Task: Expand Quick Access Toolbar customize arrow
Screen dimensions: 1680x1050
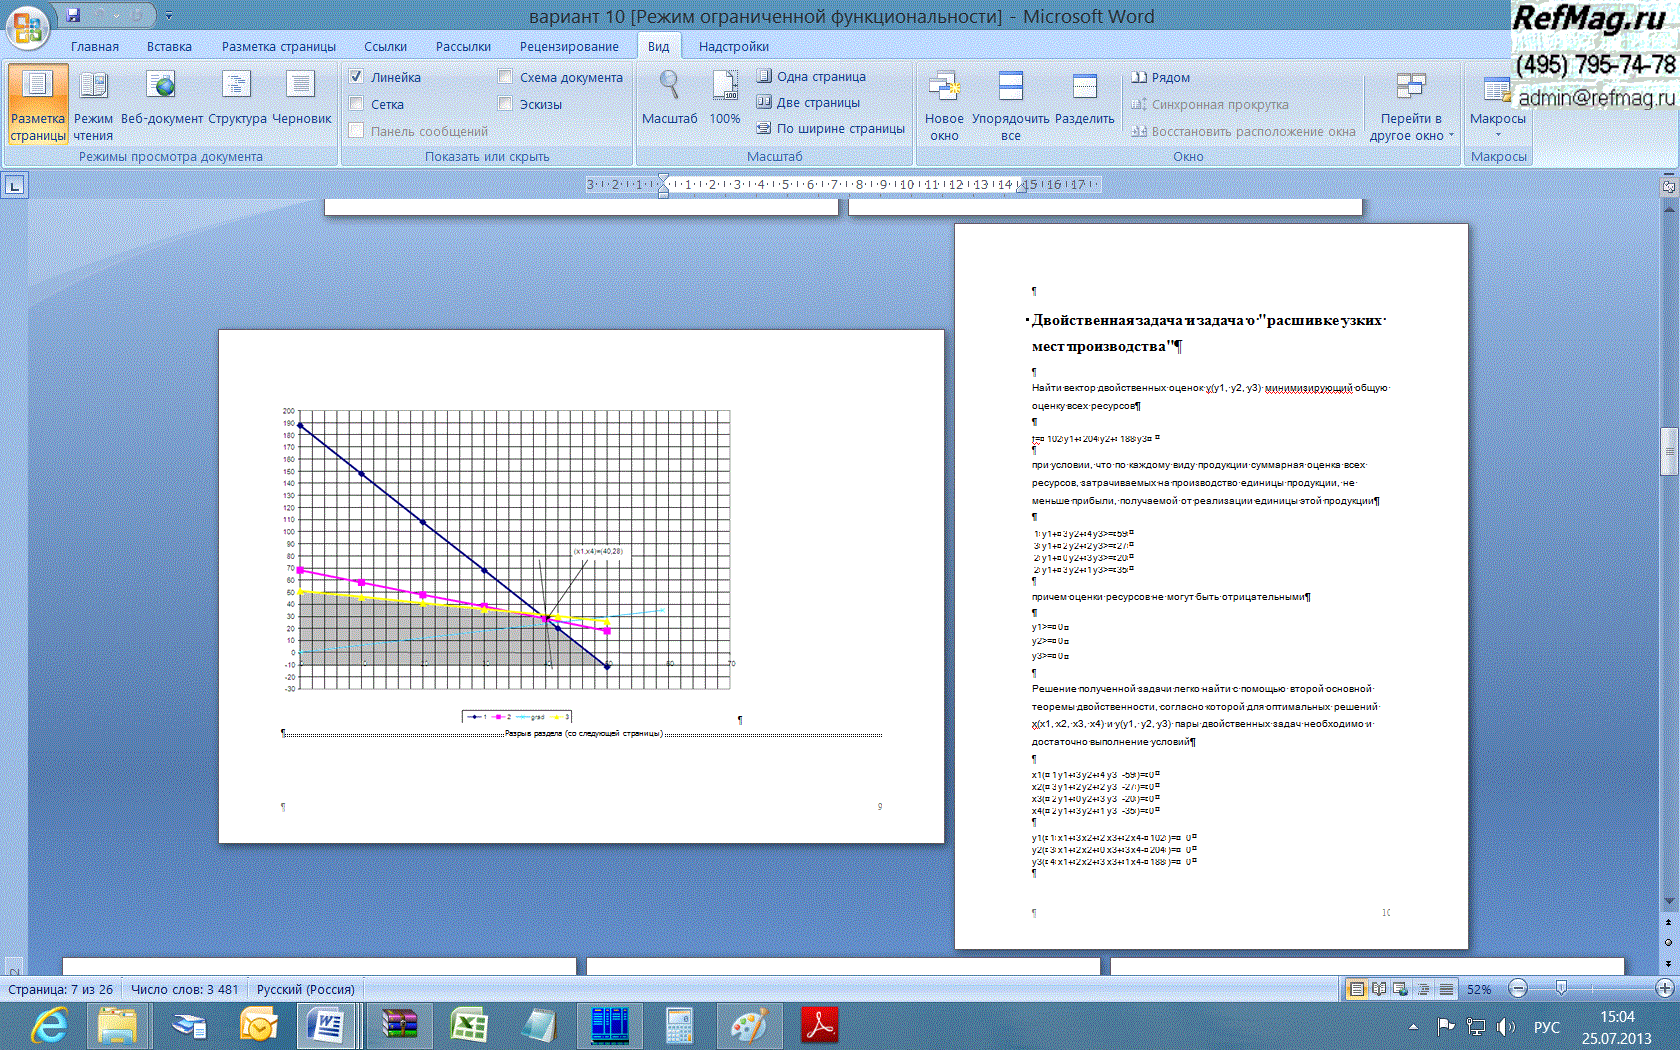Action: [169, 16]
